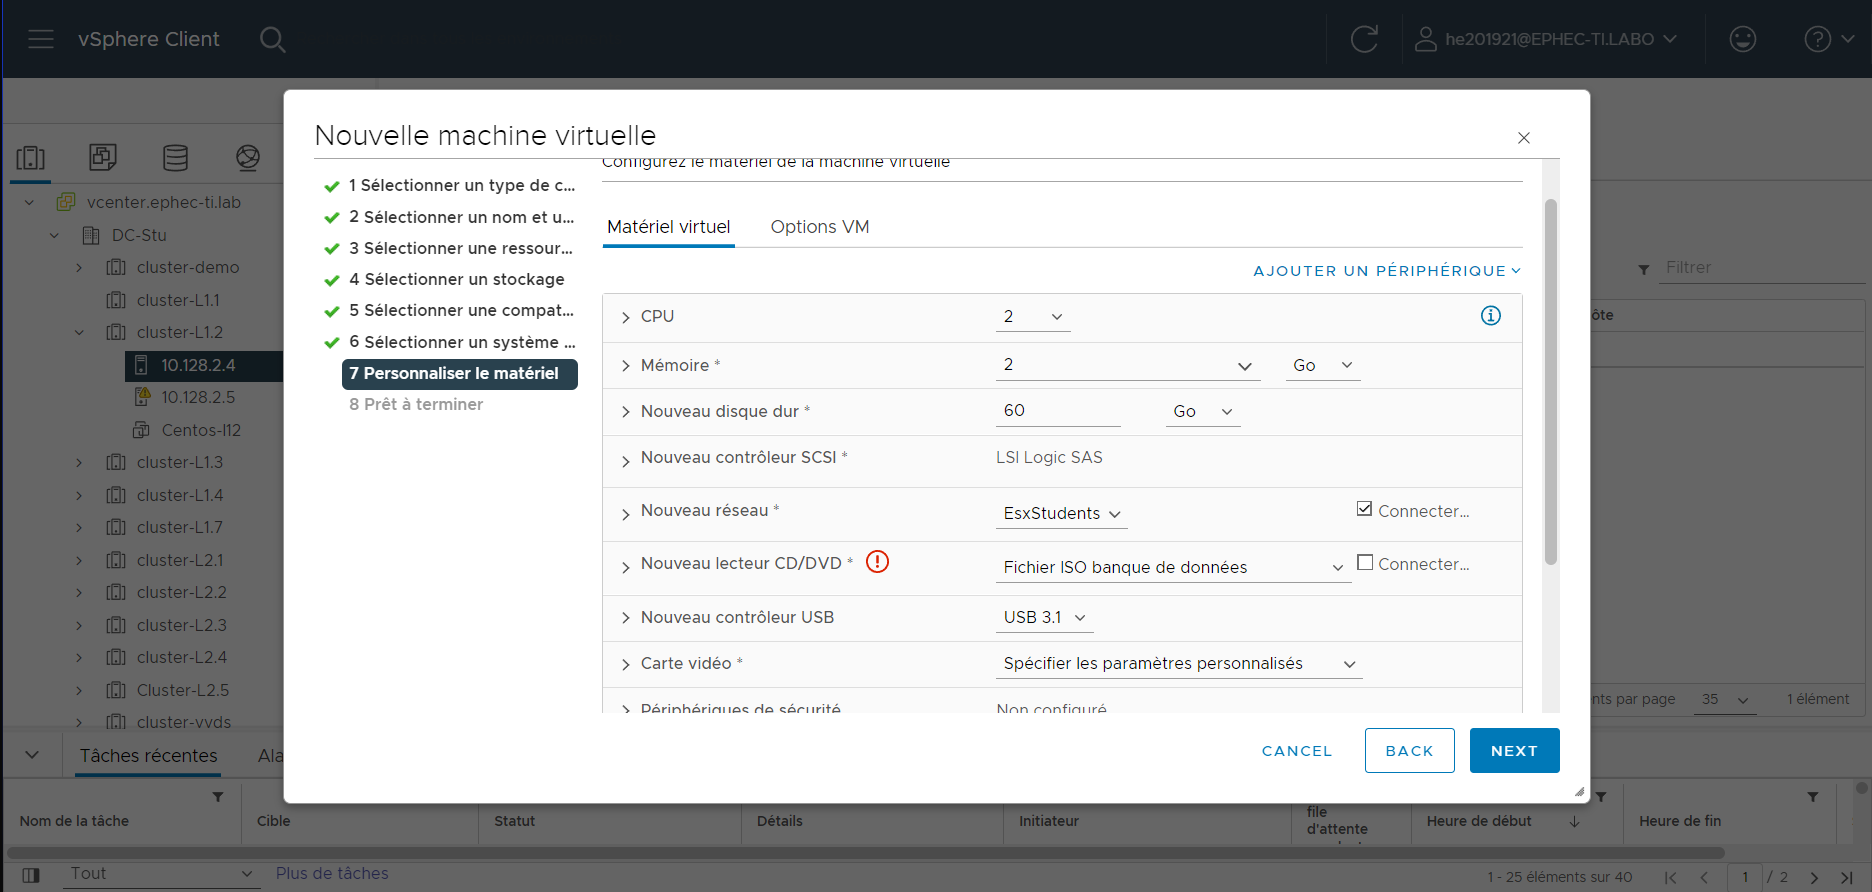Click the CANCEL button
The image size is (1872, 892).
tap(1297, 751)
